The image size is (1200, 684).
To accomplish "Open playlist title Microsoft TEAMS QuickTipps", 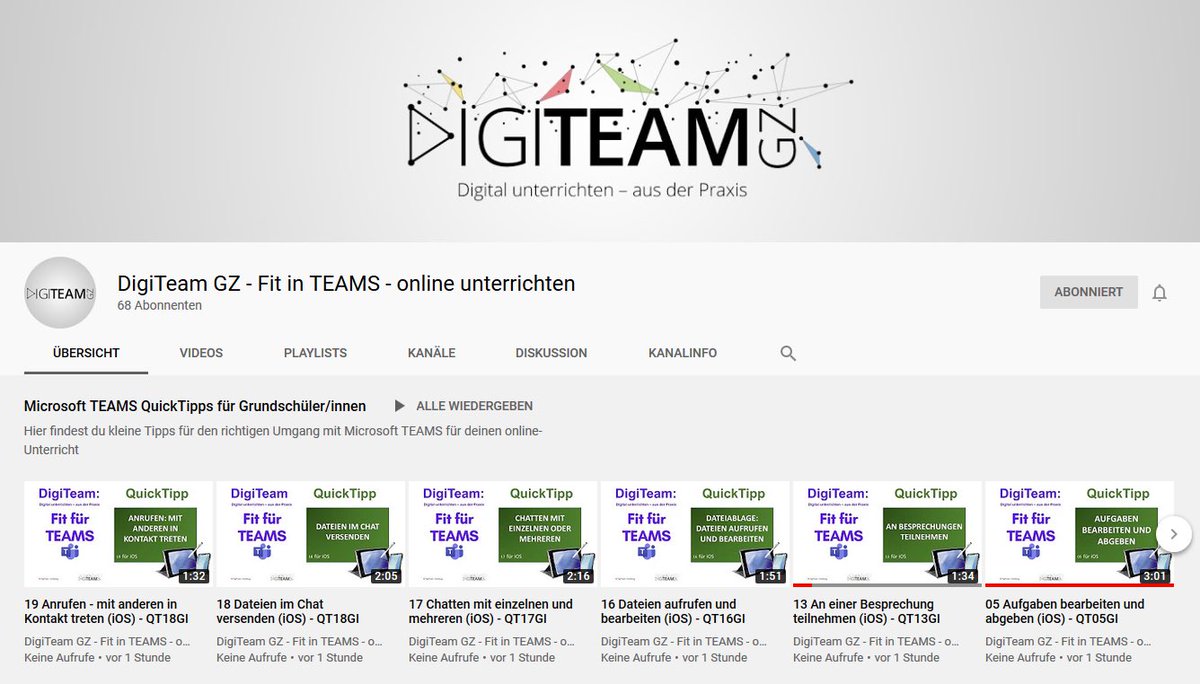I will (195, 406).
